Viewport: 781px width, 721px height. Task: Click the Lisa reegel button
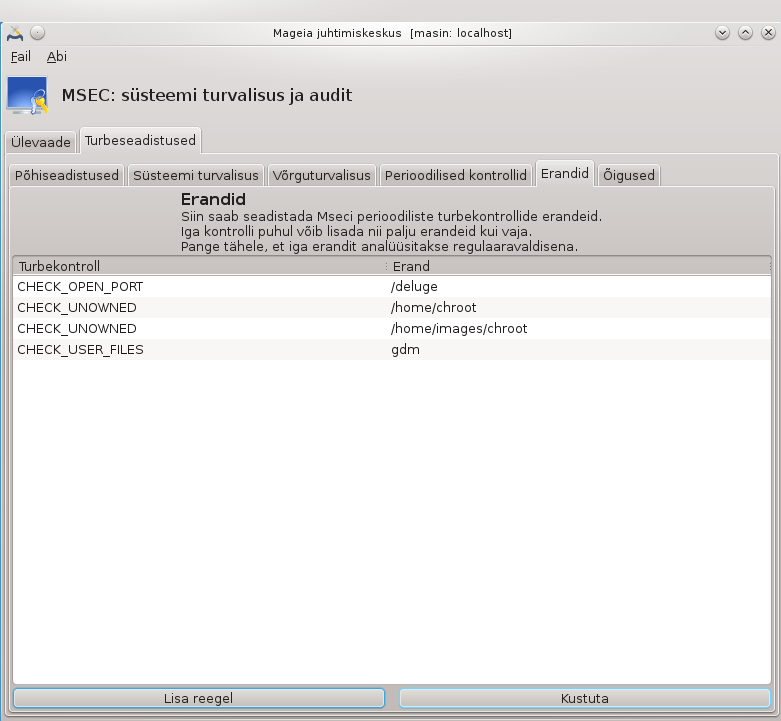[199, 698]
